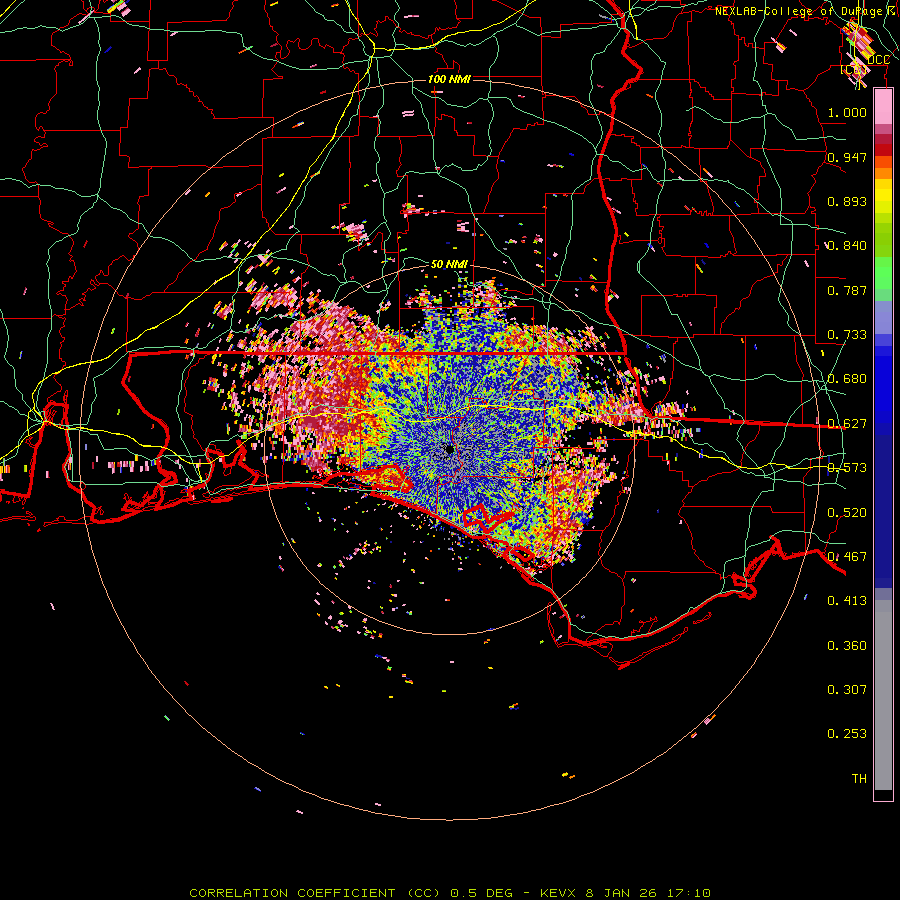
Task: Click the 0.360 legend value
Action: (847, 646)
